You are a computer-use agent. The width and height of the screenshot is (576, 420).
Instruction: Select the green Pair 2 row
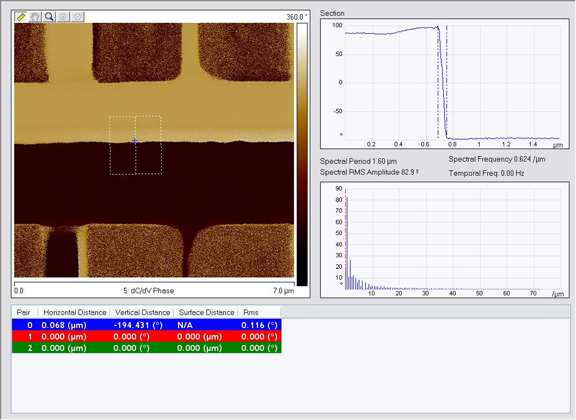147,348
